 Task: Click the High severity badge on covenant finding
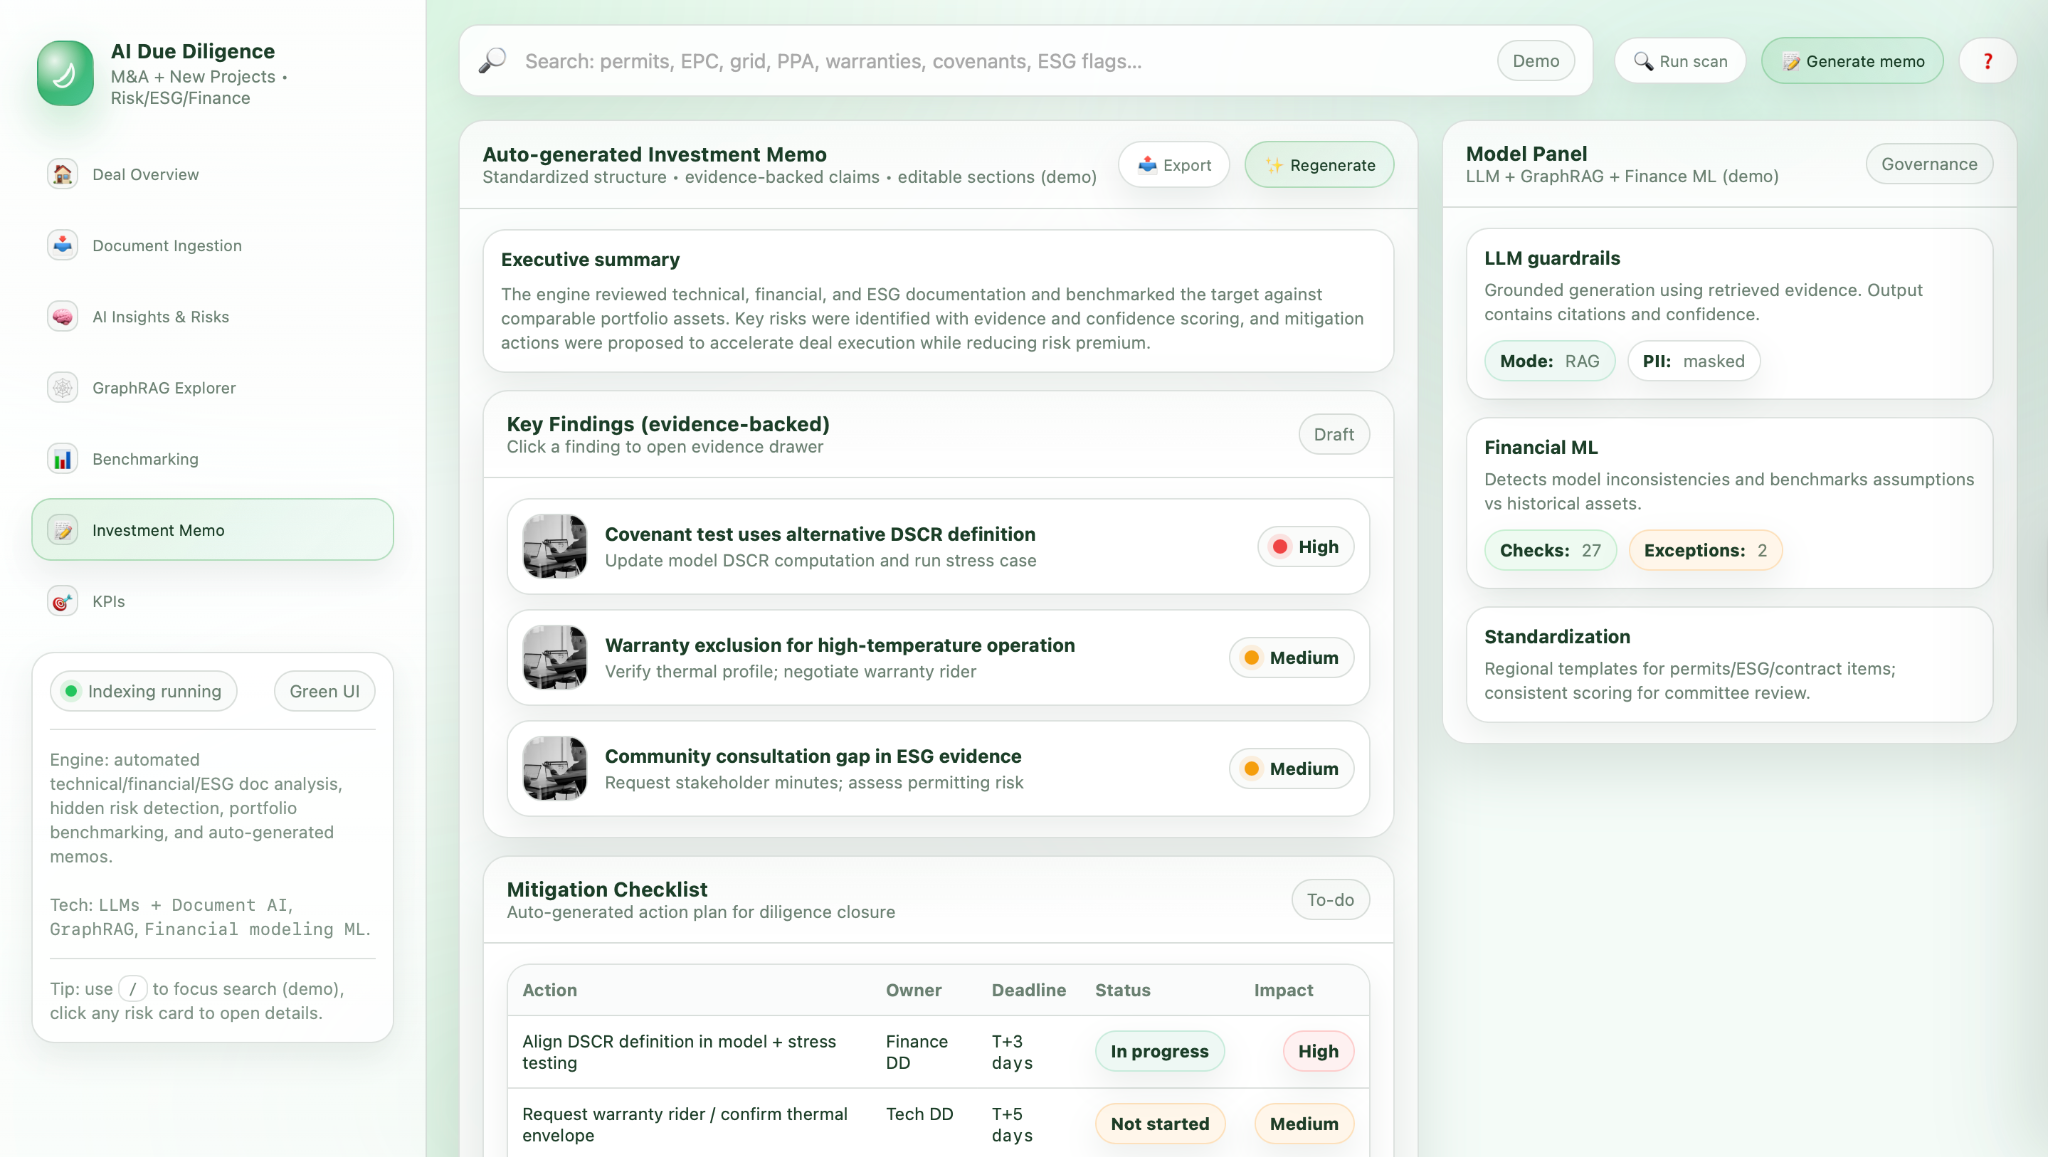point(1305,547)
